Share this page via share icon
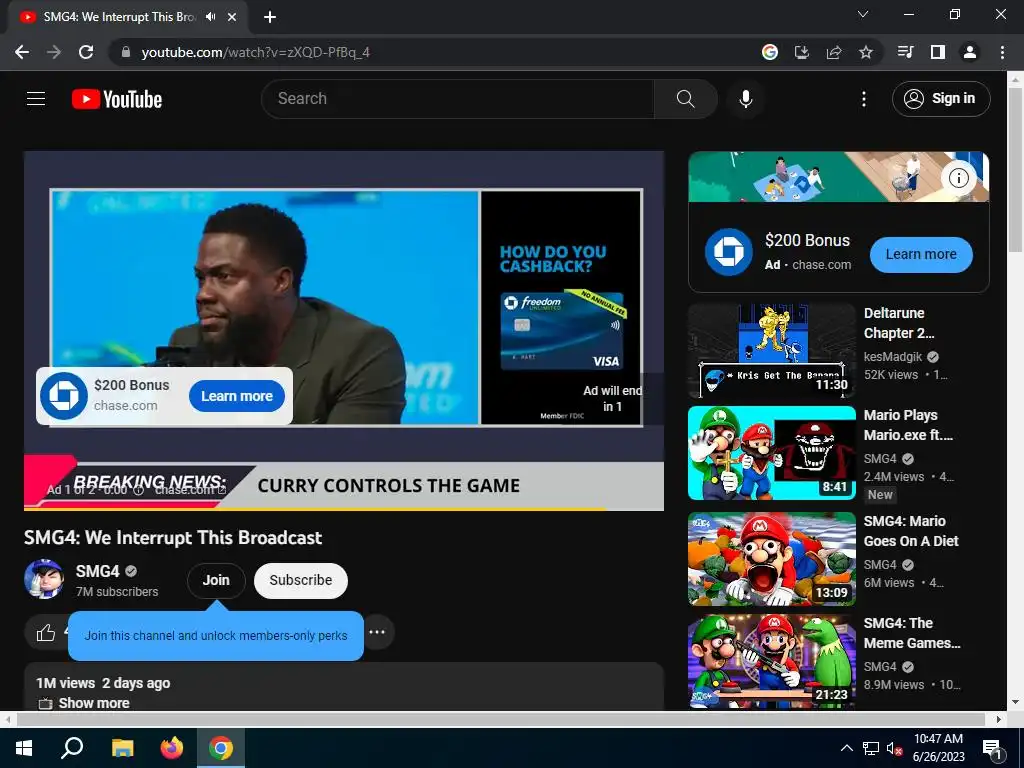 pos(833,52)
